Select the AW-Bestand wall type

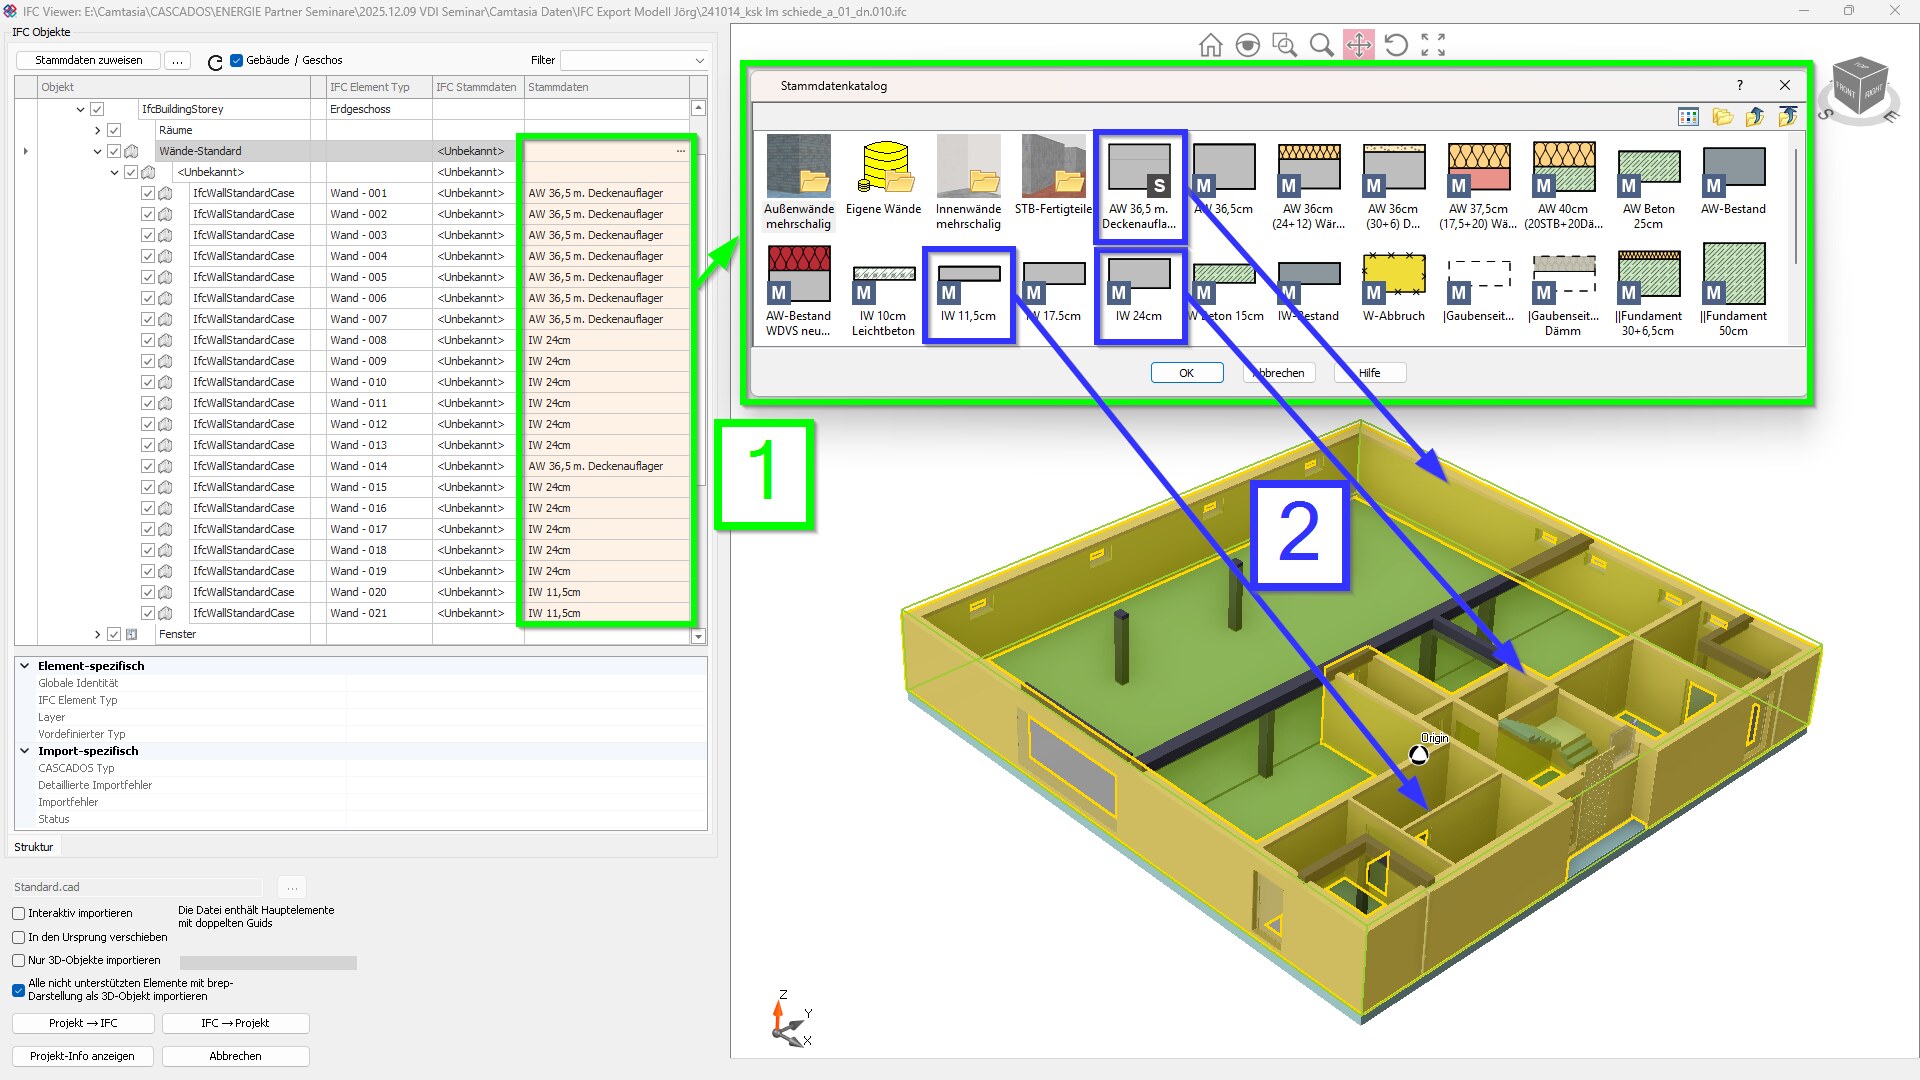pos(1733,180)
